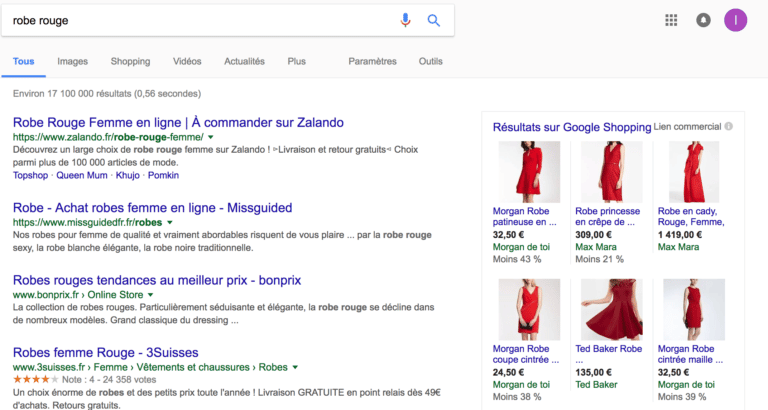This screenshot has width=768, height=410.
Task: Follow the Khujo sitelink
Action: point(128,175)
